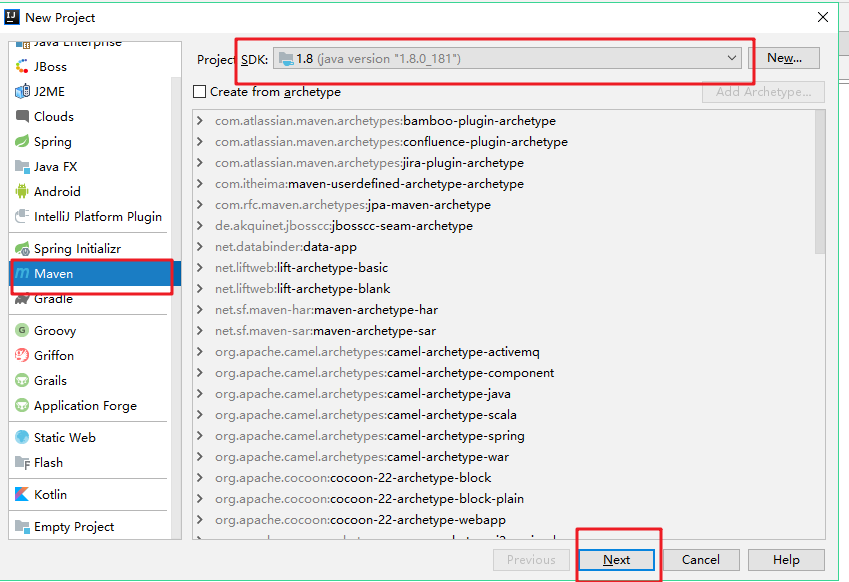Close the New Project dialog
The width and height of the screenshot is (849, 582).
823,17
